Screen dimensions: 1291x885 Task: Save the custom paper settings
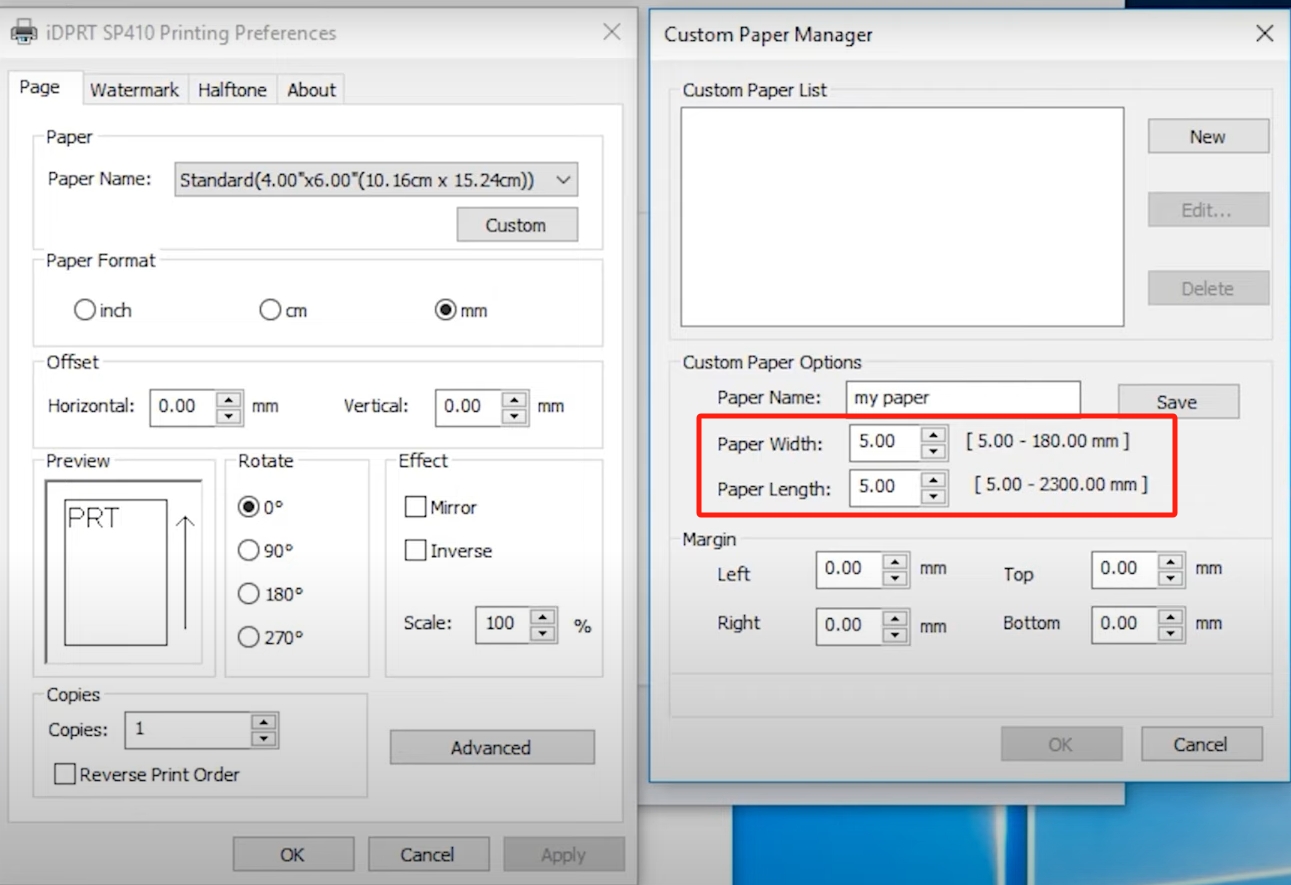click(x=1177, y=402)
